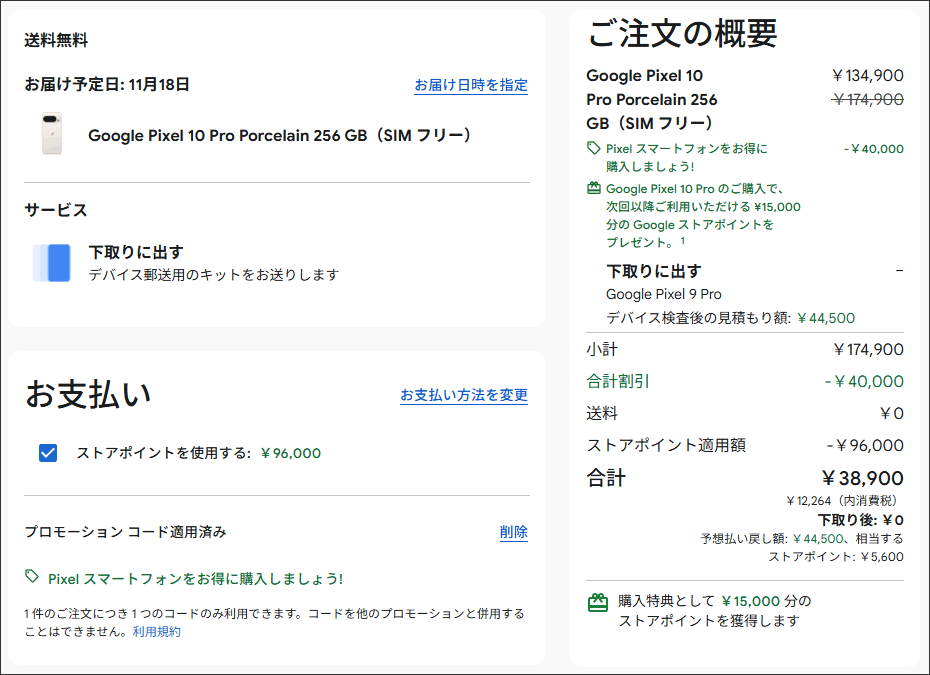Screen dimensions: 930x675
Task: Select 下取りに出す in the サービス section
Action: 136,252
